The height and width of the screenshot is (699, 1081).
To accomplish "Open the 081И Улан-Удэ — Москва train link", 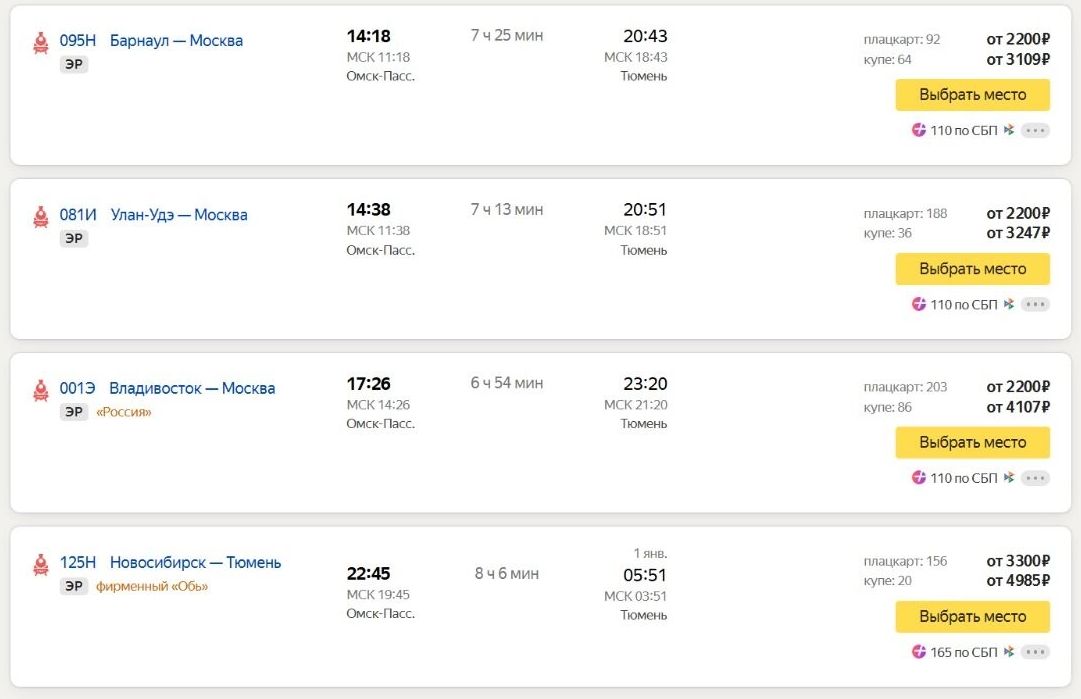I will click(153, 215).
